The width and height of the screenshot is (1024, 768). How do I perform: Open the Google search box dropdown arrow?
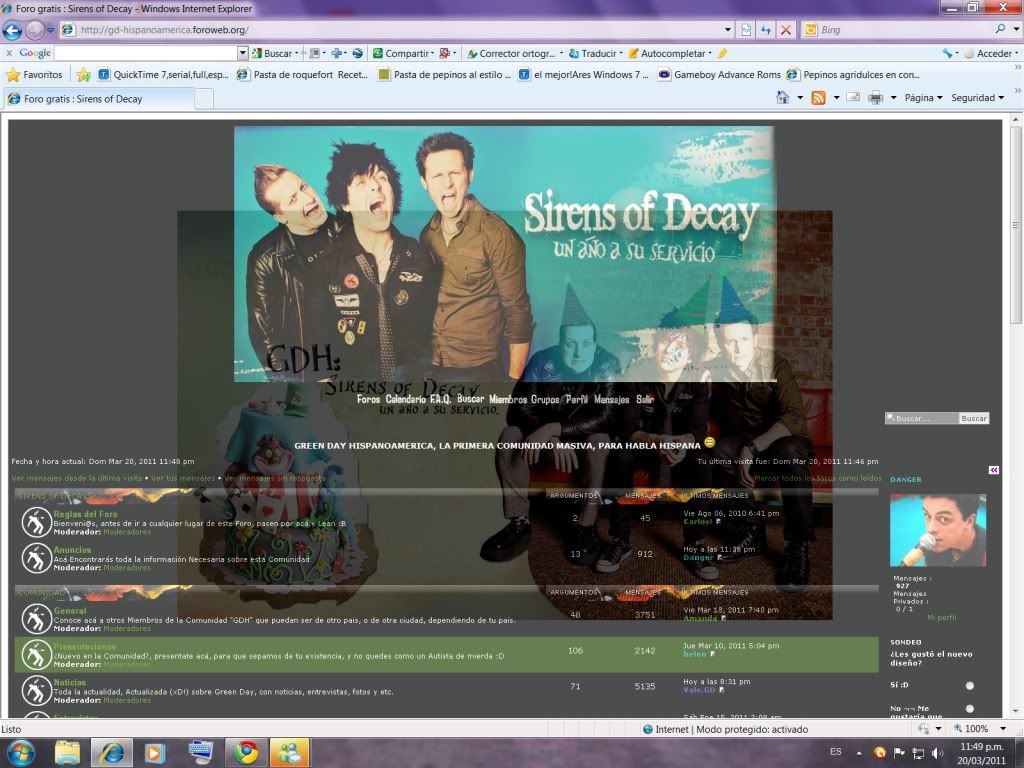[x=243, y=53]
